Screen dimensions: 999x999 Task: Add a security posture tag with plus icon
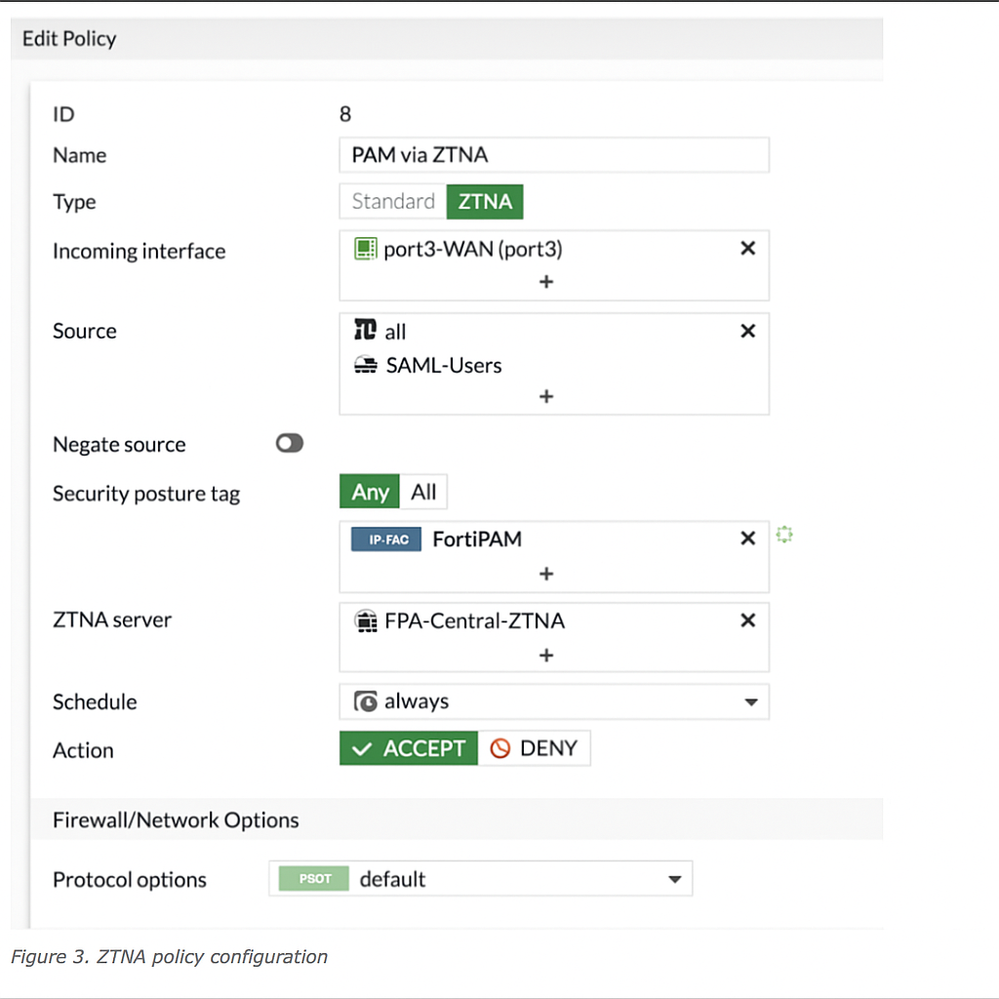pos(546,574)
